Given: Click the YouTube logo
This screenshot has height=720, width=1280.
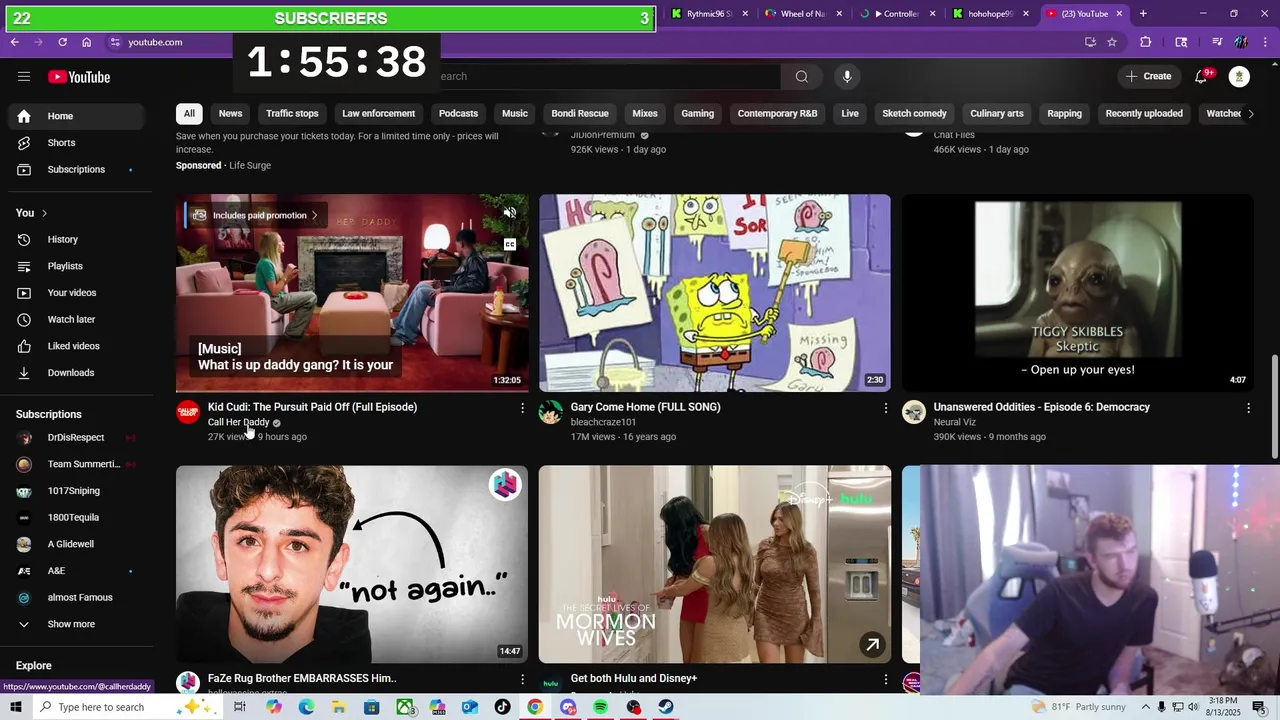Looking at the screenshot, I should [x=79, y=77].
